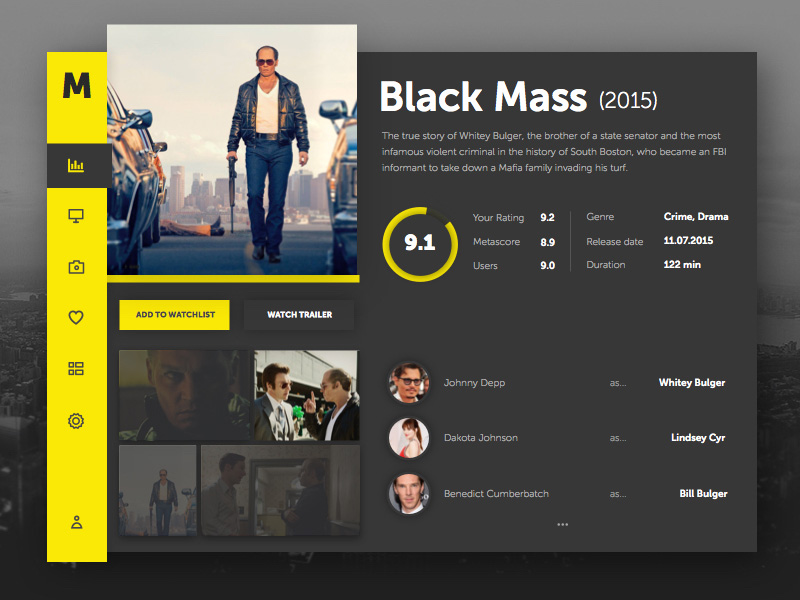Select the grid categories icon
This screenshot has width=800, height=600.
point(76,367)
